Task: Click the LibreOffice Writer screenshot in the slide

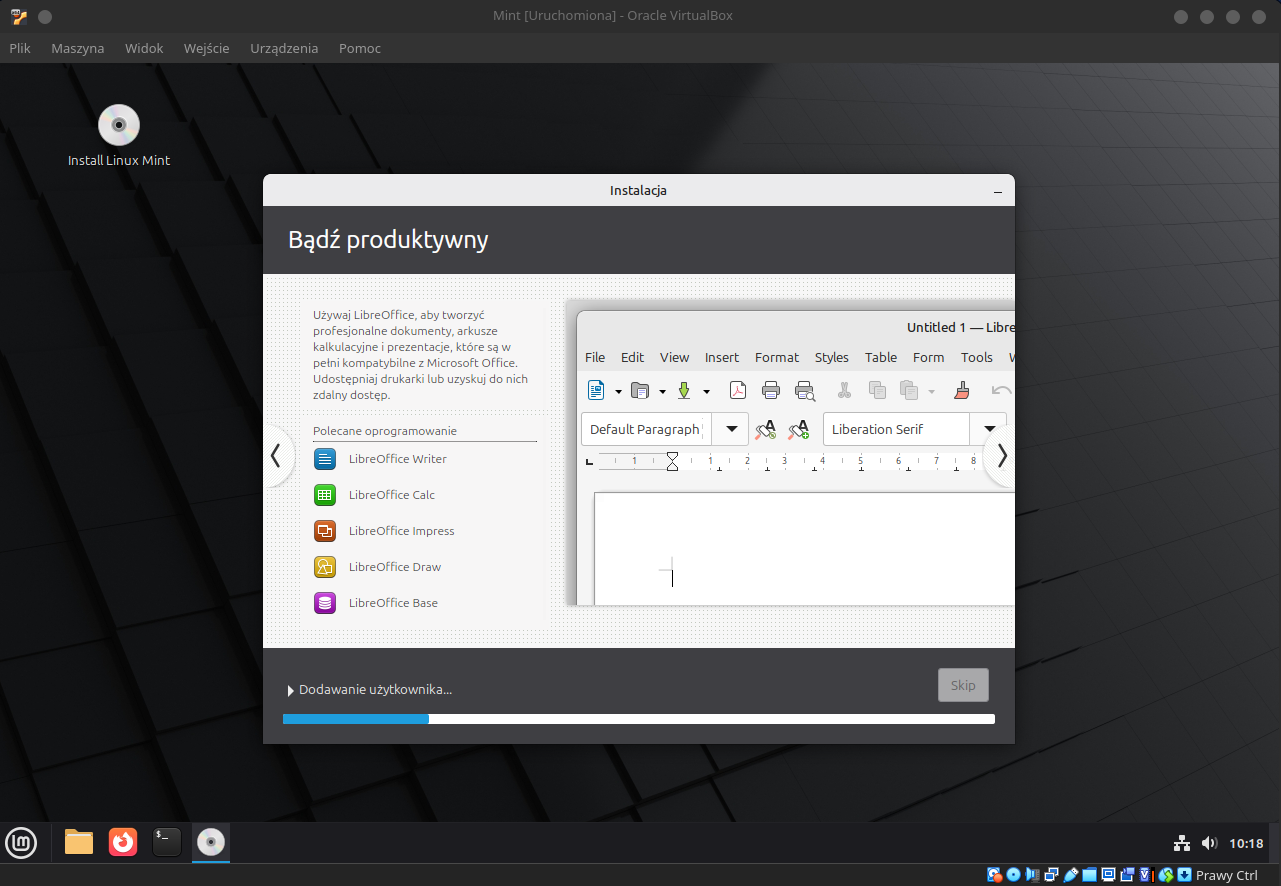Action: click(790, 452)
